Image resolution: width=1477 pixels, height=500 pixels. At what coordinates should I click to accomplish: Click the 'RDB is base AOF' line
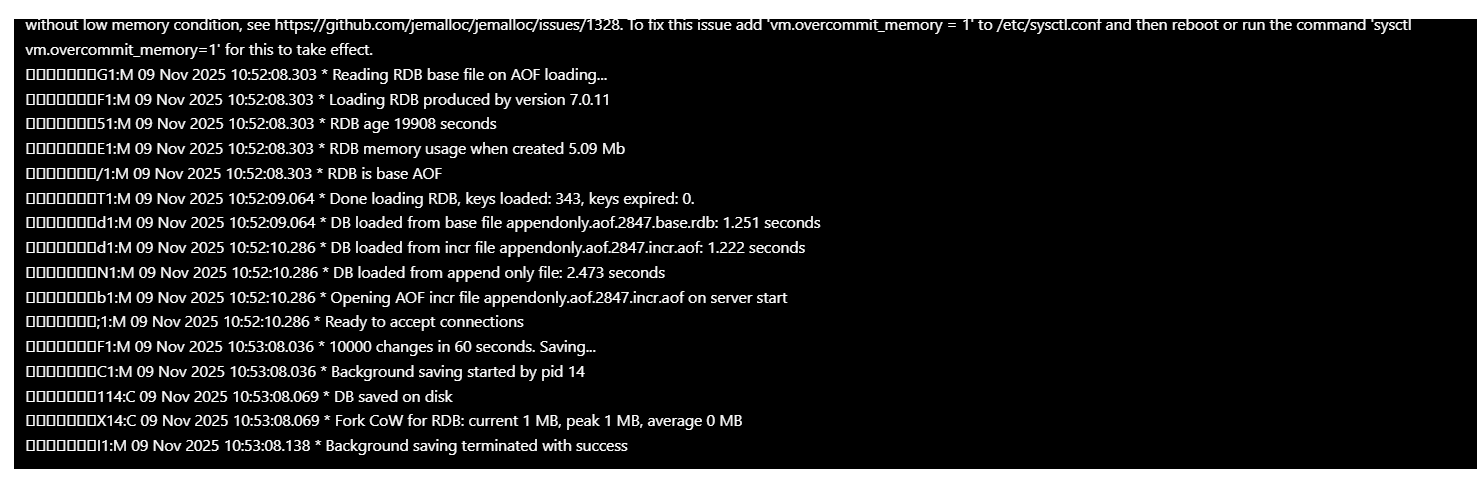point(385,174)
